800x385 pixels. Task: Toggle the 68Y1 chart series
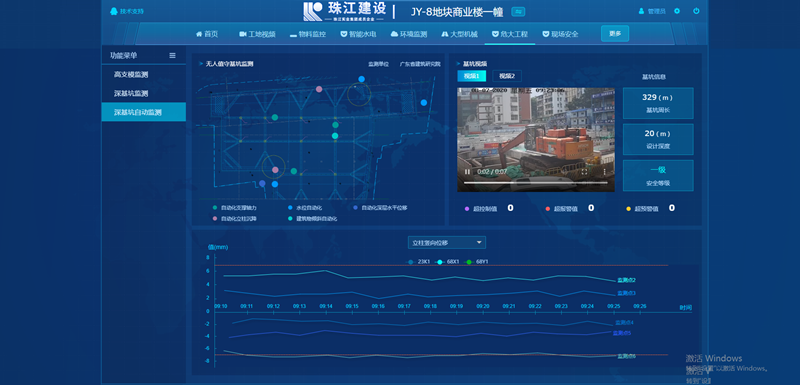click(x=477, y=262)
